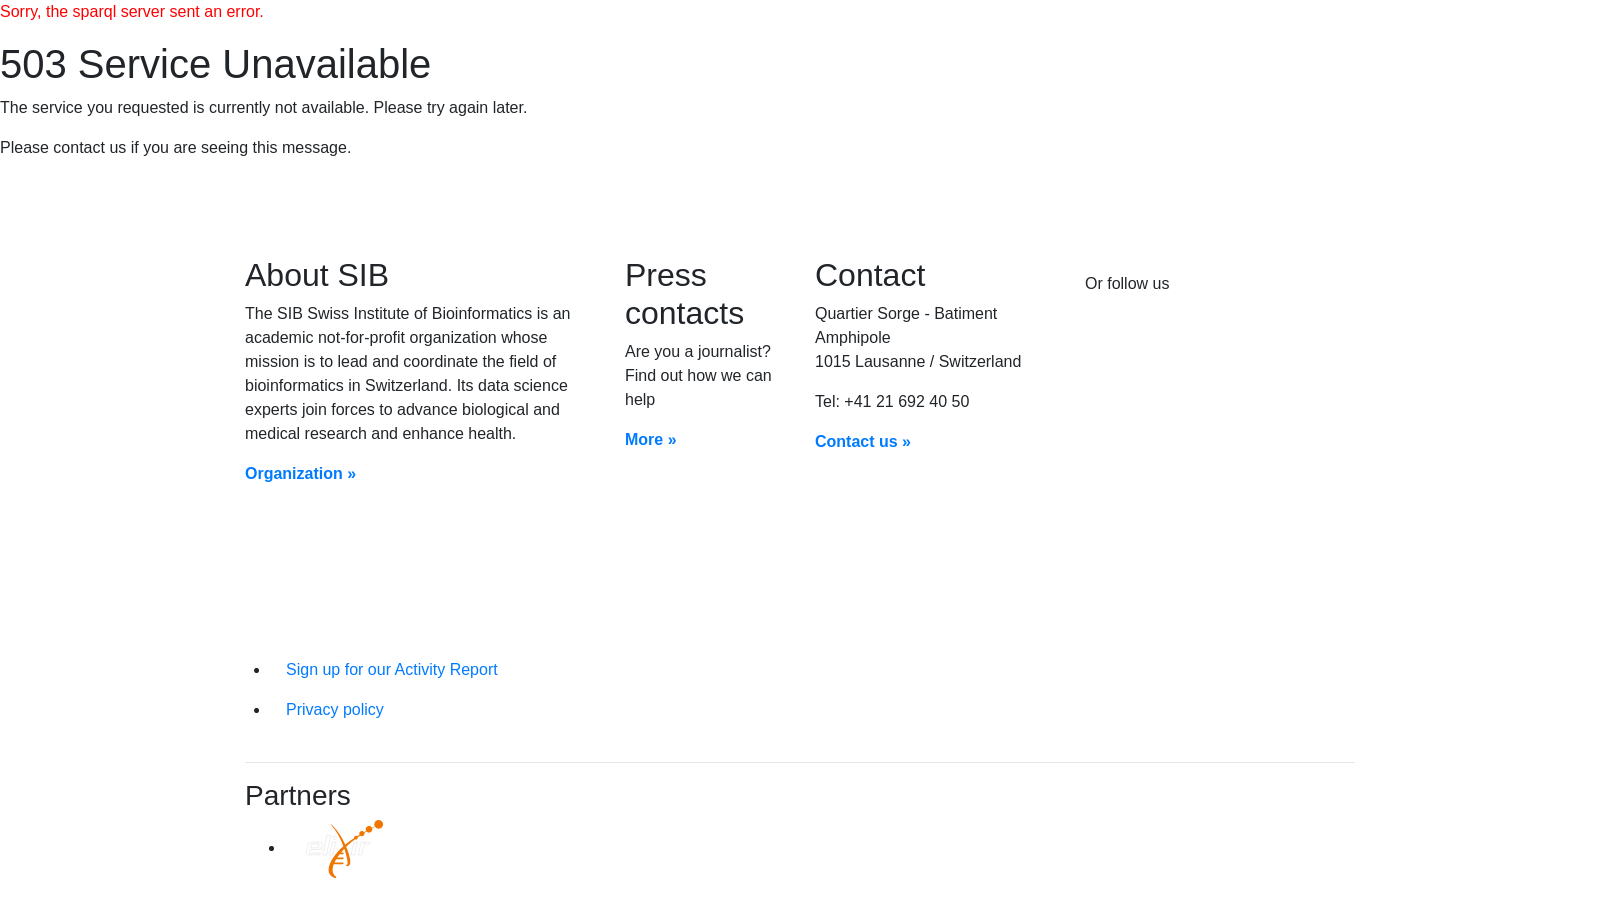The width and height of the screenshot is (1600, 900).
Task: Click the Press contacts heading
Action: (x=684, y=294)
